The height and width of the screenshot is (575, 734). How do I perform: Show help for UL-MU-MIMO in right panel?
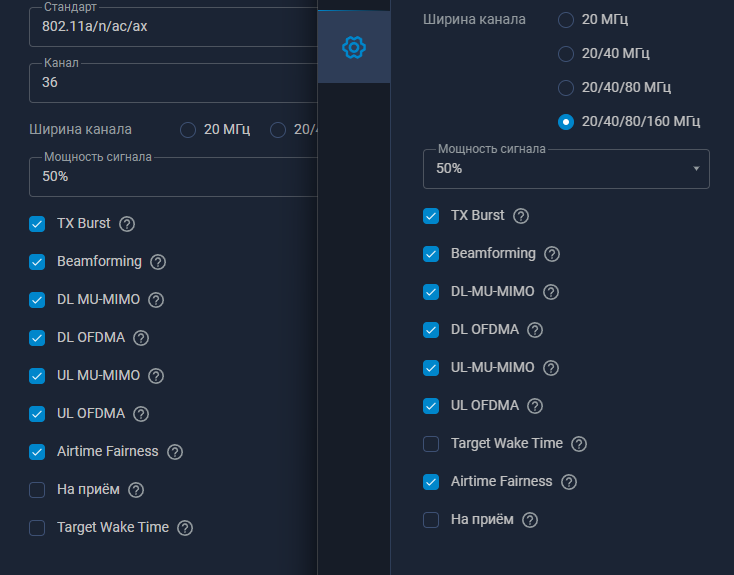(551, 368)
